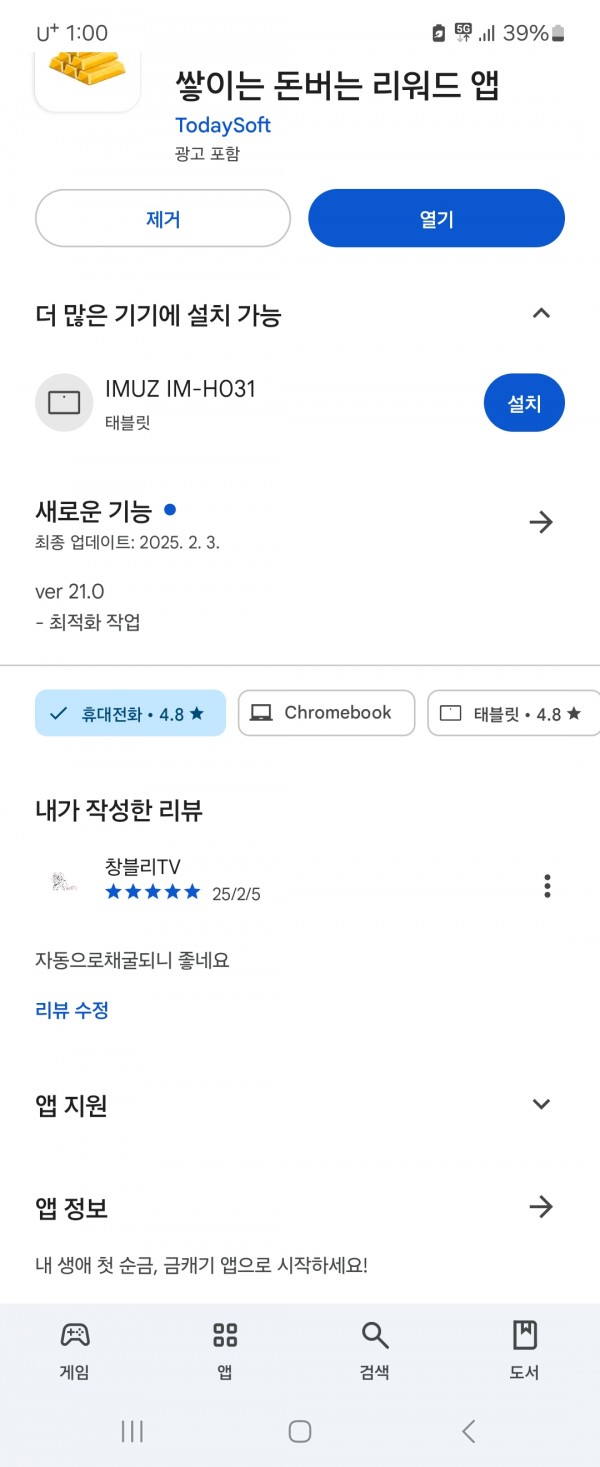Tap the recent apps navigation icon
The image size is (600, 1467).
[132, 1431]
